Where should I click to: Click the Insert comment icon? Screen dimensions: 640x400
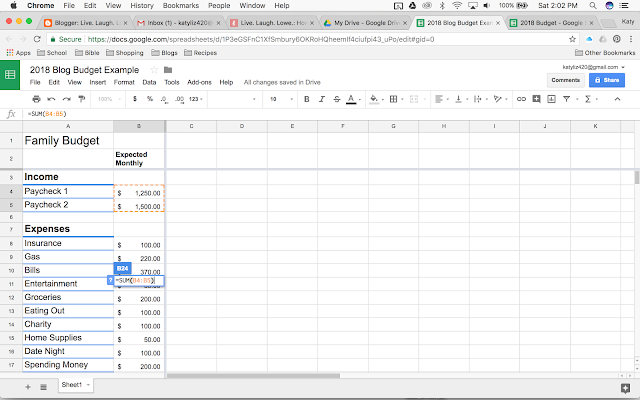click(536, 99)
